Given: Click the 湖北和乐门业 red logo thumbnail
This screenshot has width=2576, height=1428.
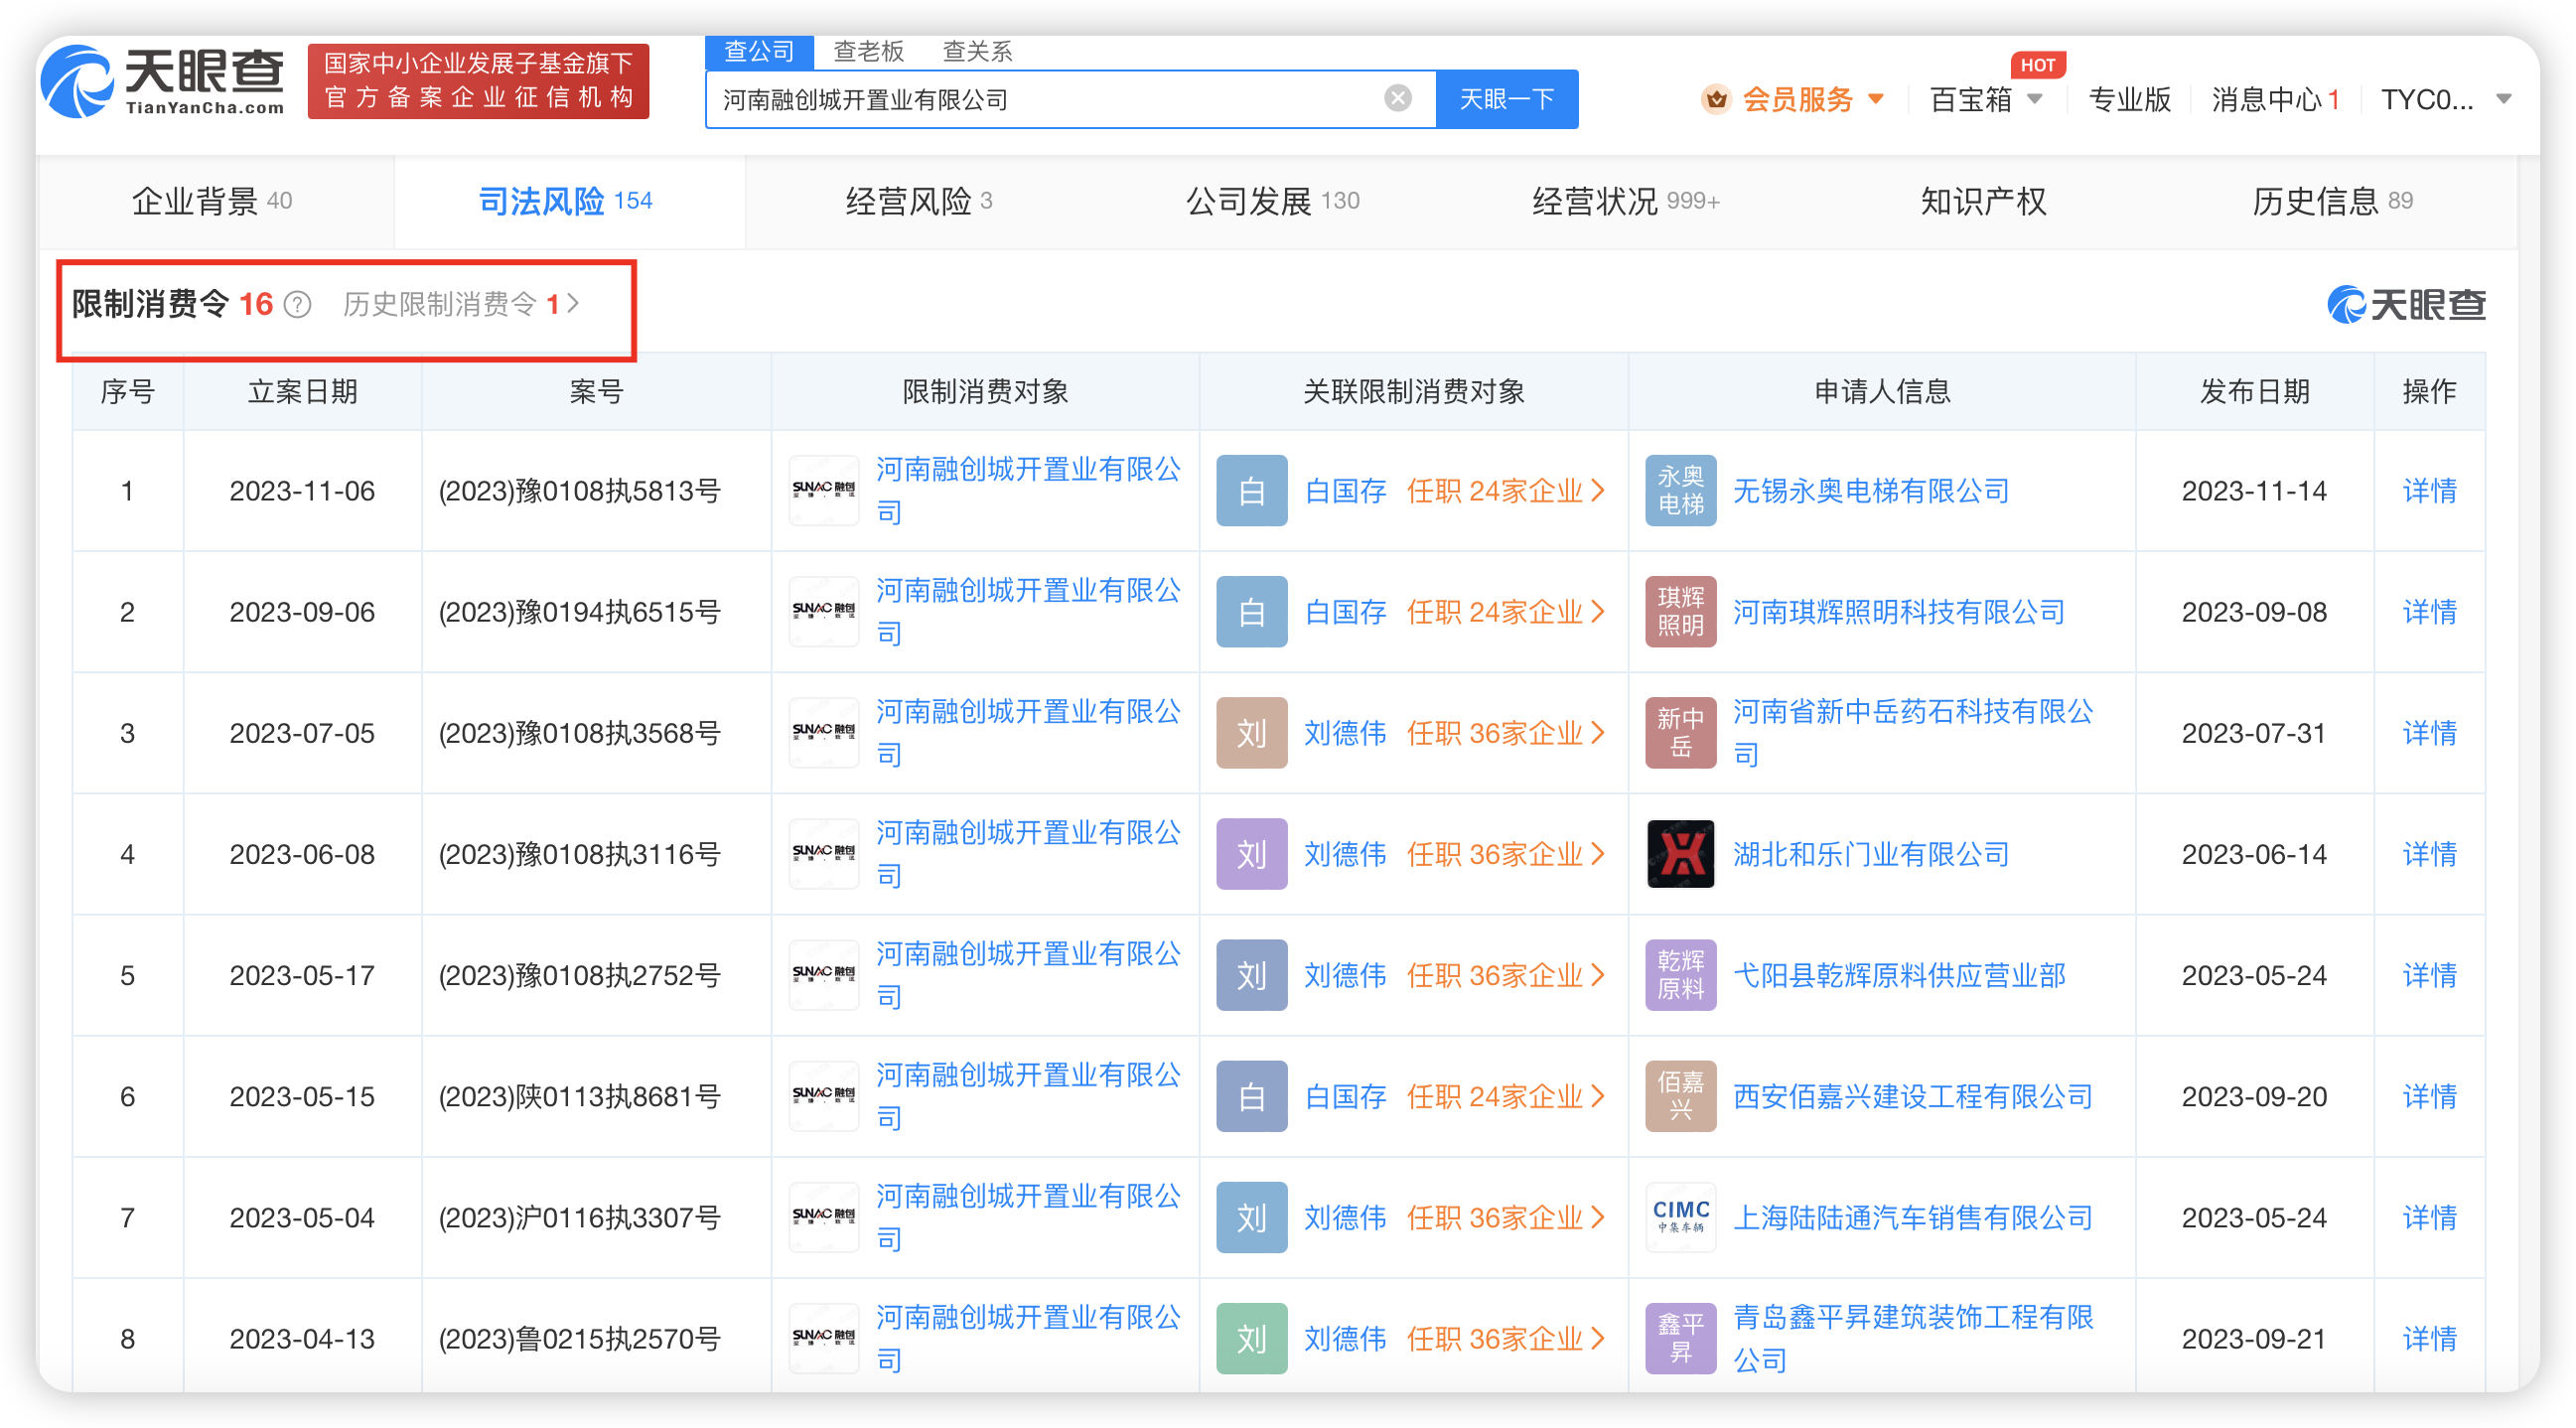Looking at the screenshot, I should pos(1680,854).
